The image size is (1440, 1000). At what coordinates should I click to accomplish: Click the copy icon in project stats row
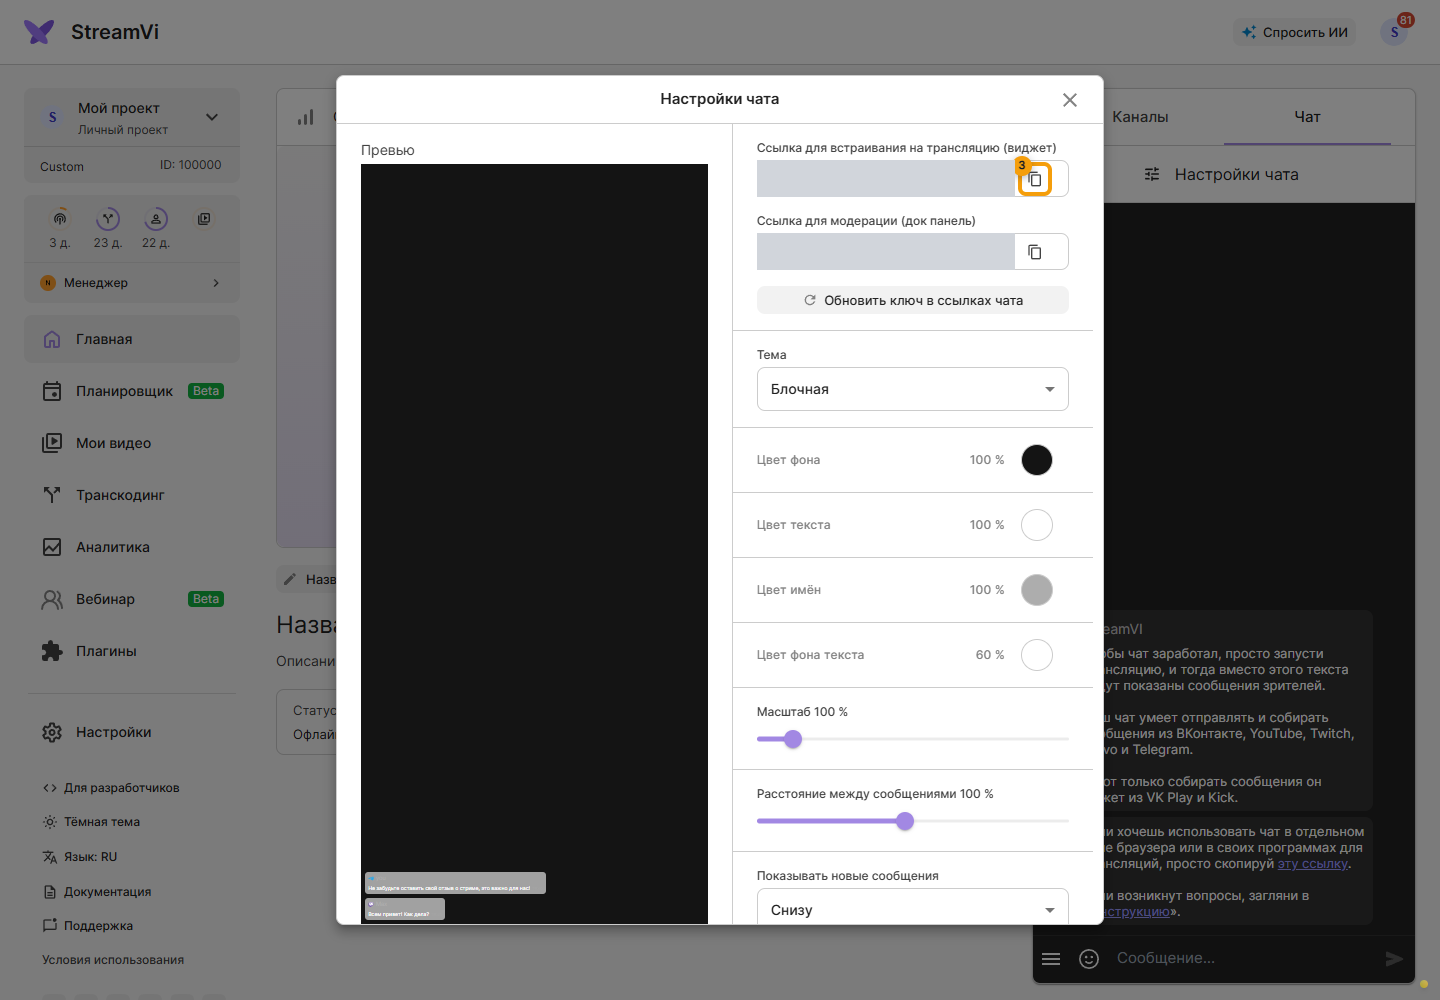(x=204, y=219)
